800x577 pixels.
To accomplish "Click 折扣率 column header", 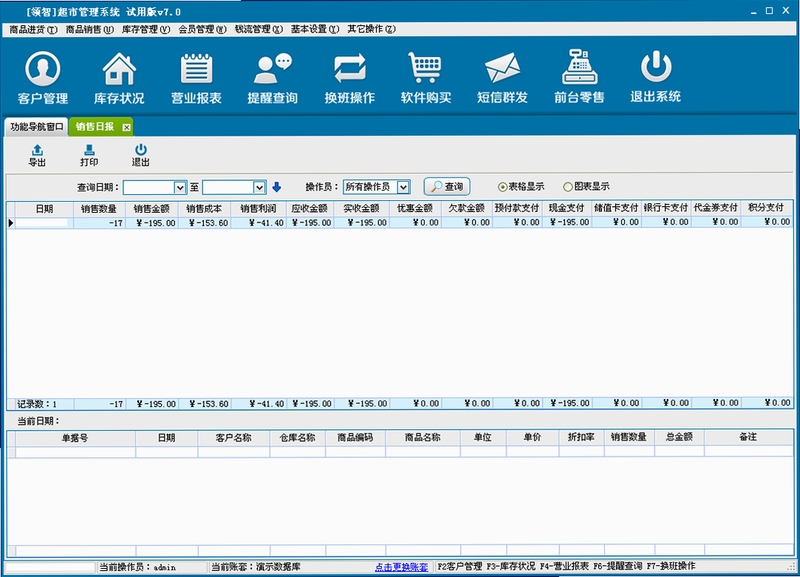I will [x=581, y=438].
